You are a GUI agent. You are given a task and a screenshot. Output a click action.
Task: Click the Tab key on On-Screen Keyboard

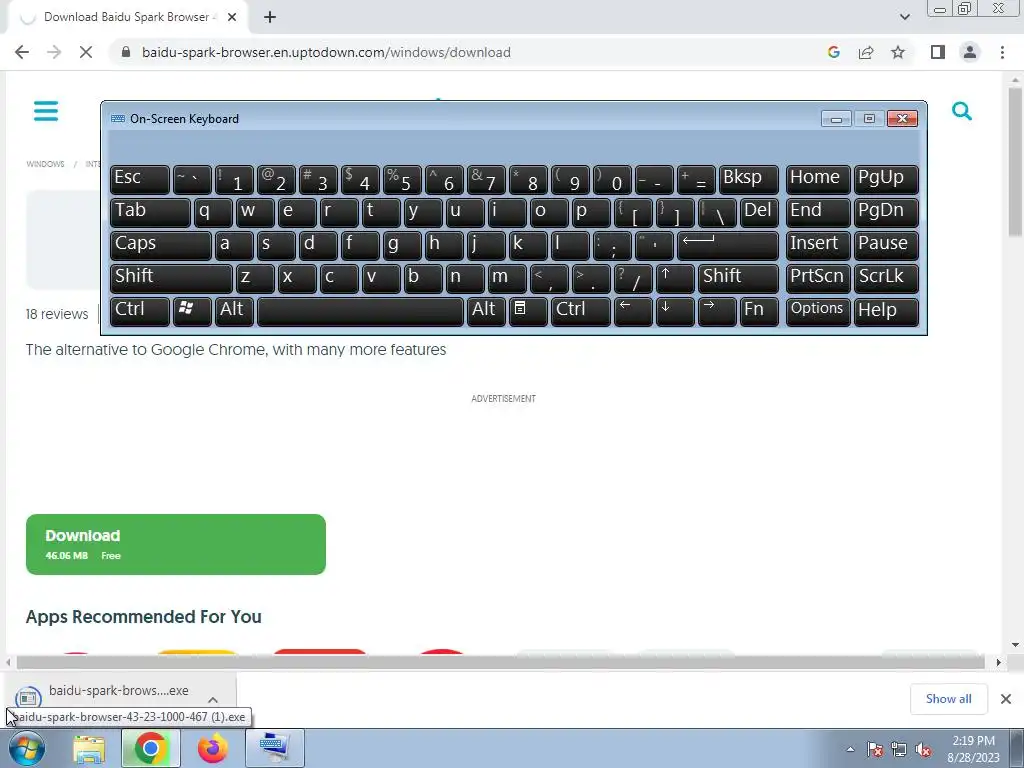[150, 212]
